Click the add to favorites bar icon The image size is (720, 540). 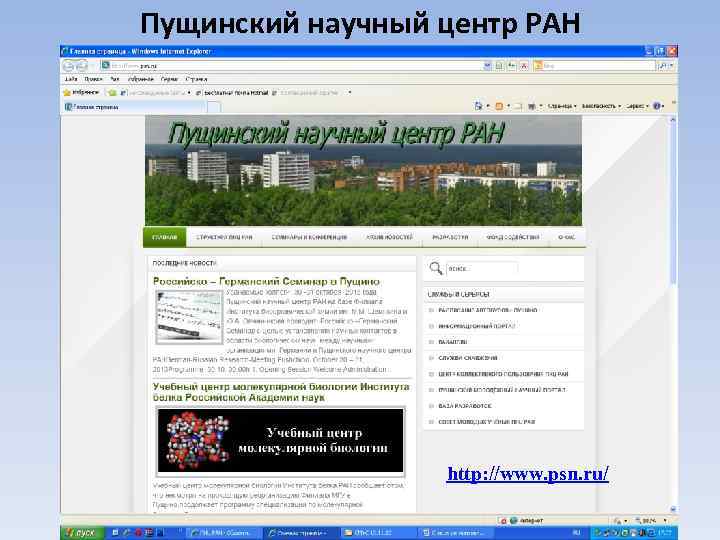112,93
